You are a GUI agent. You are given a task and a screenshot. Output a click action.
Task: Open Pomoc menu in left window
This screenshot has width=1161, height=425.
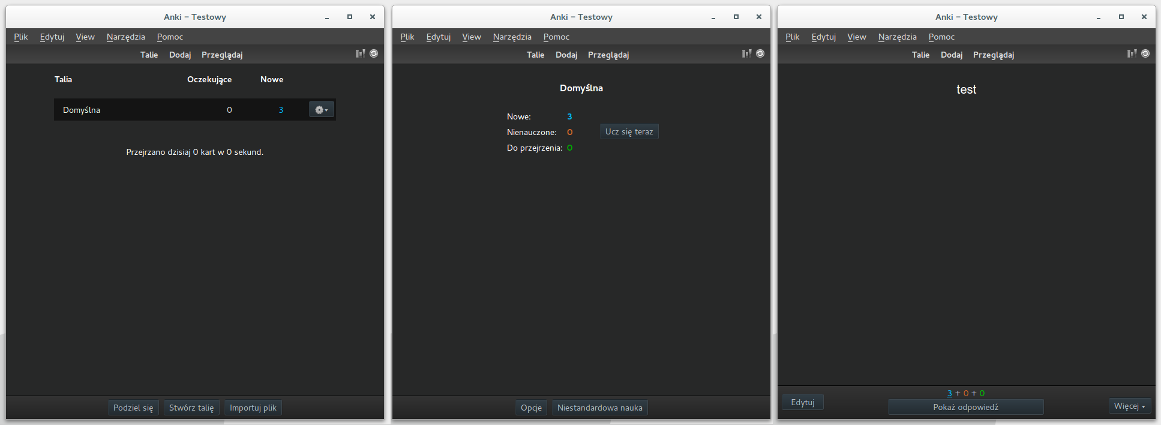click(170, 37)
